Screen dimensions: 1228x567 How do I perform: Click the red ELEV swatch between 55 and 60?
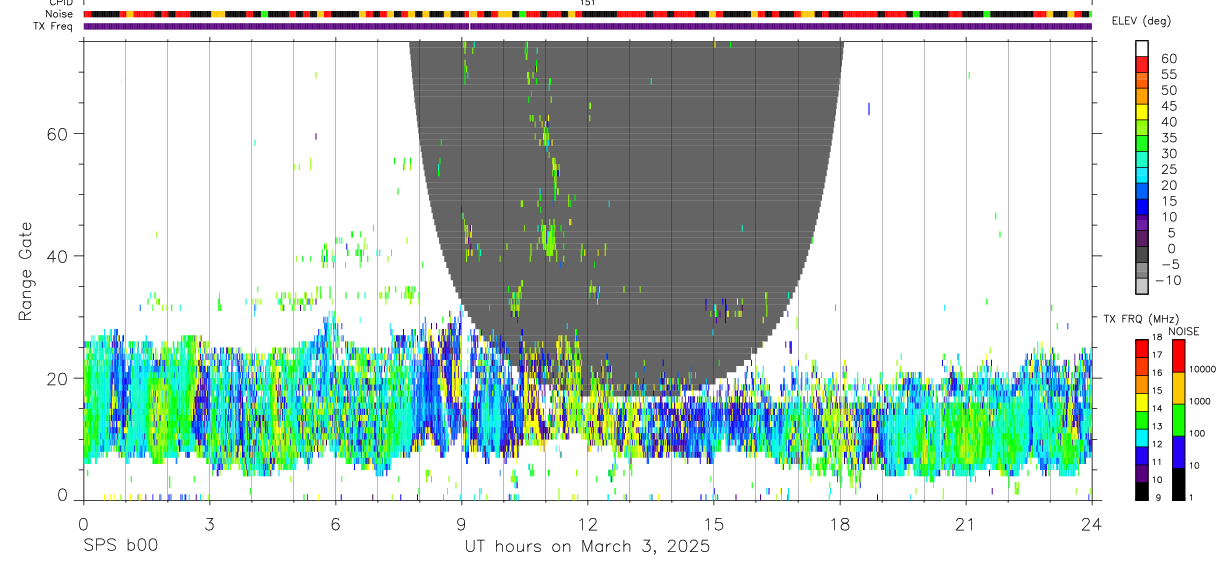click(x=1142, y=66)
